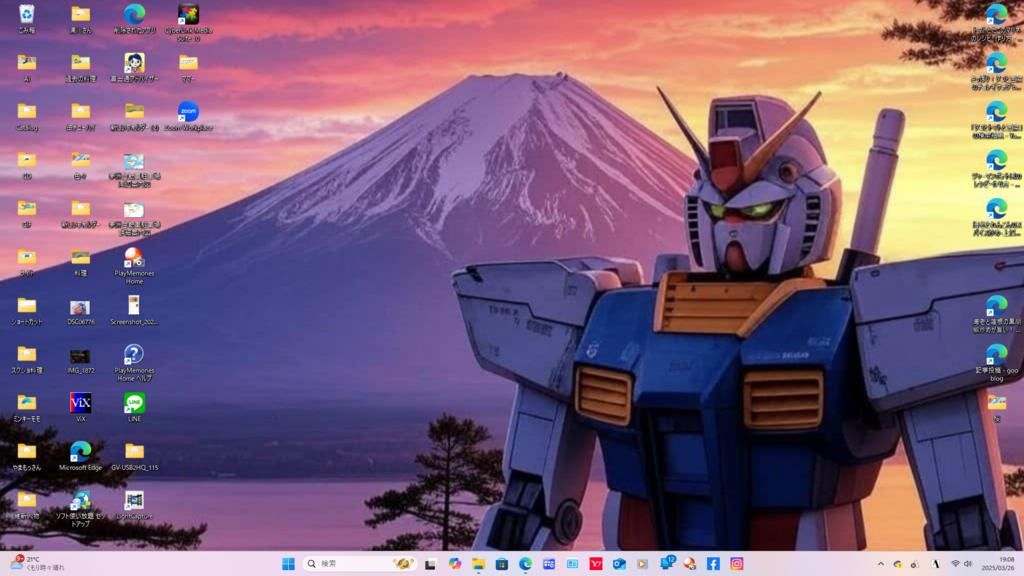Image resolution: width=1024 pixels, height=576 pixels.
Task: Open Instagram from the taskbar
Action: coord(737,564)
